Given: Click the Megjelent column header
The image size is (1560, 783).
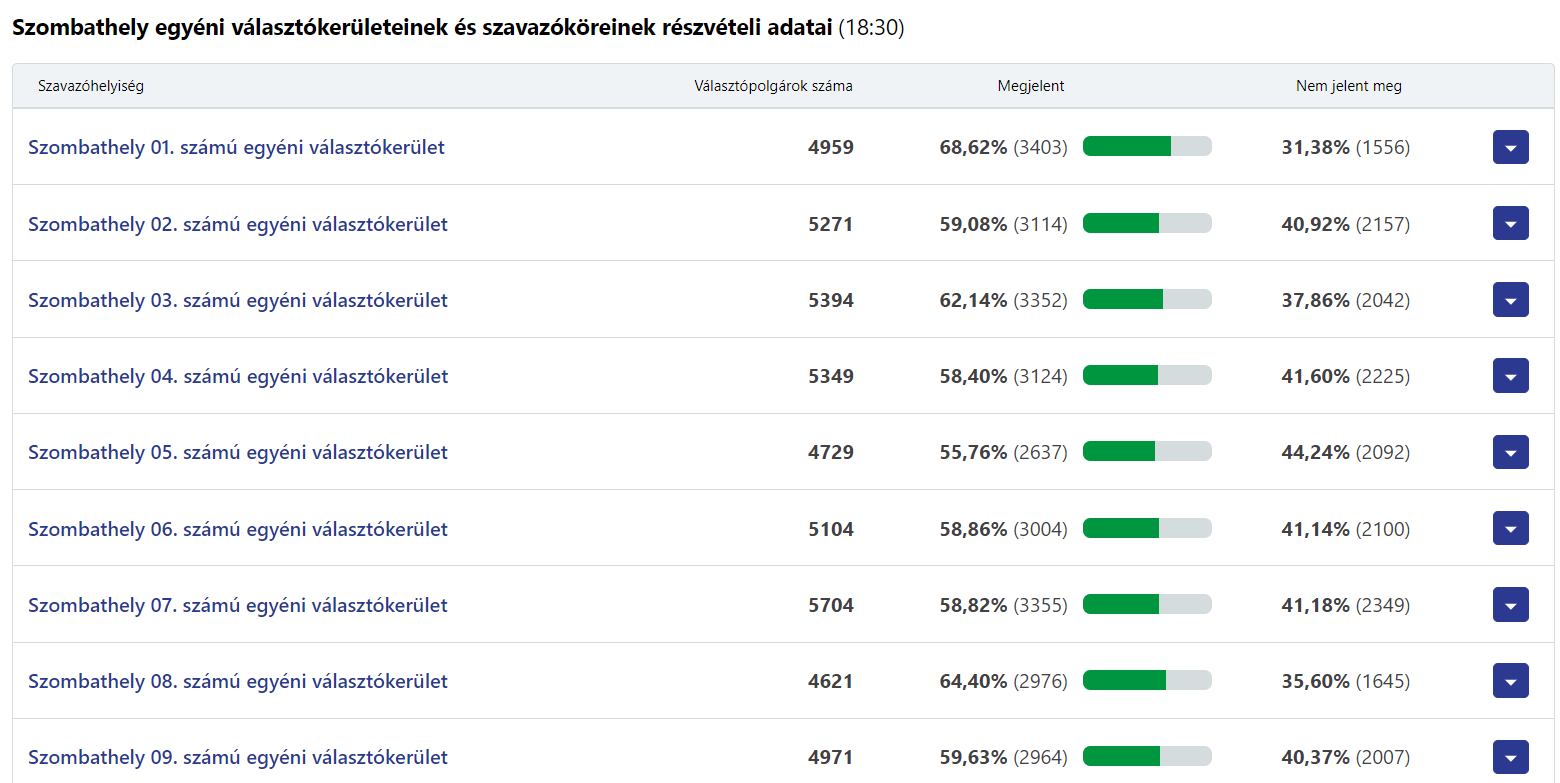Looking at the screenshot, I should [1030, 86].
